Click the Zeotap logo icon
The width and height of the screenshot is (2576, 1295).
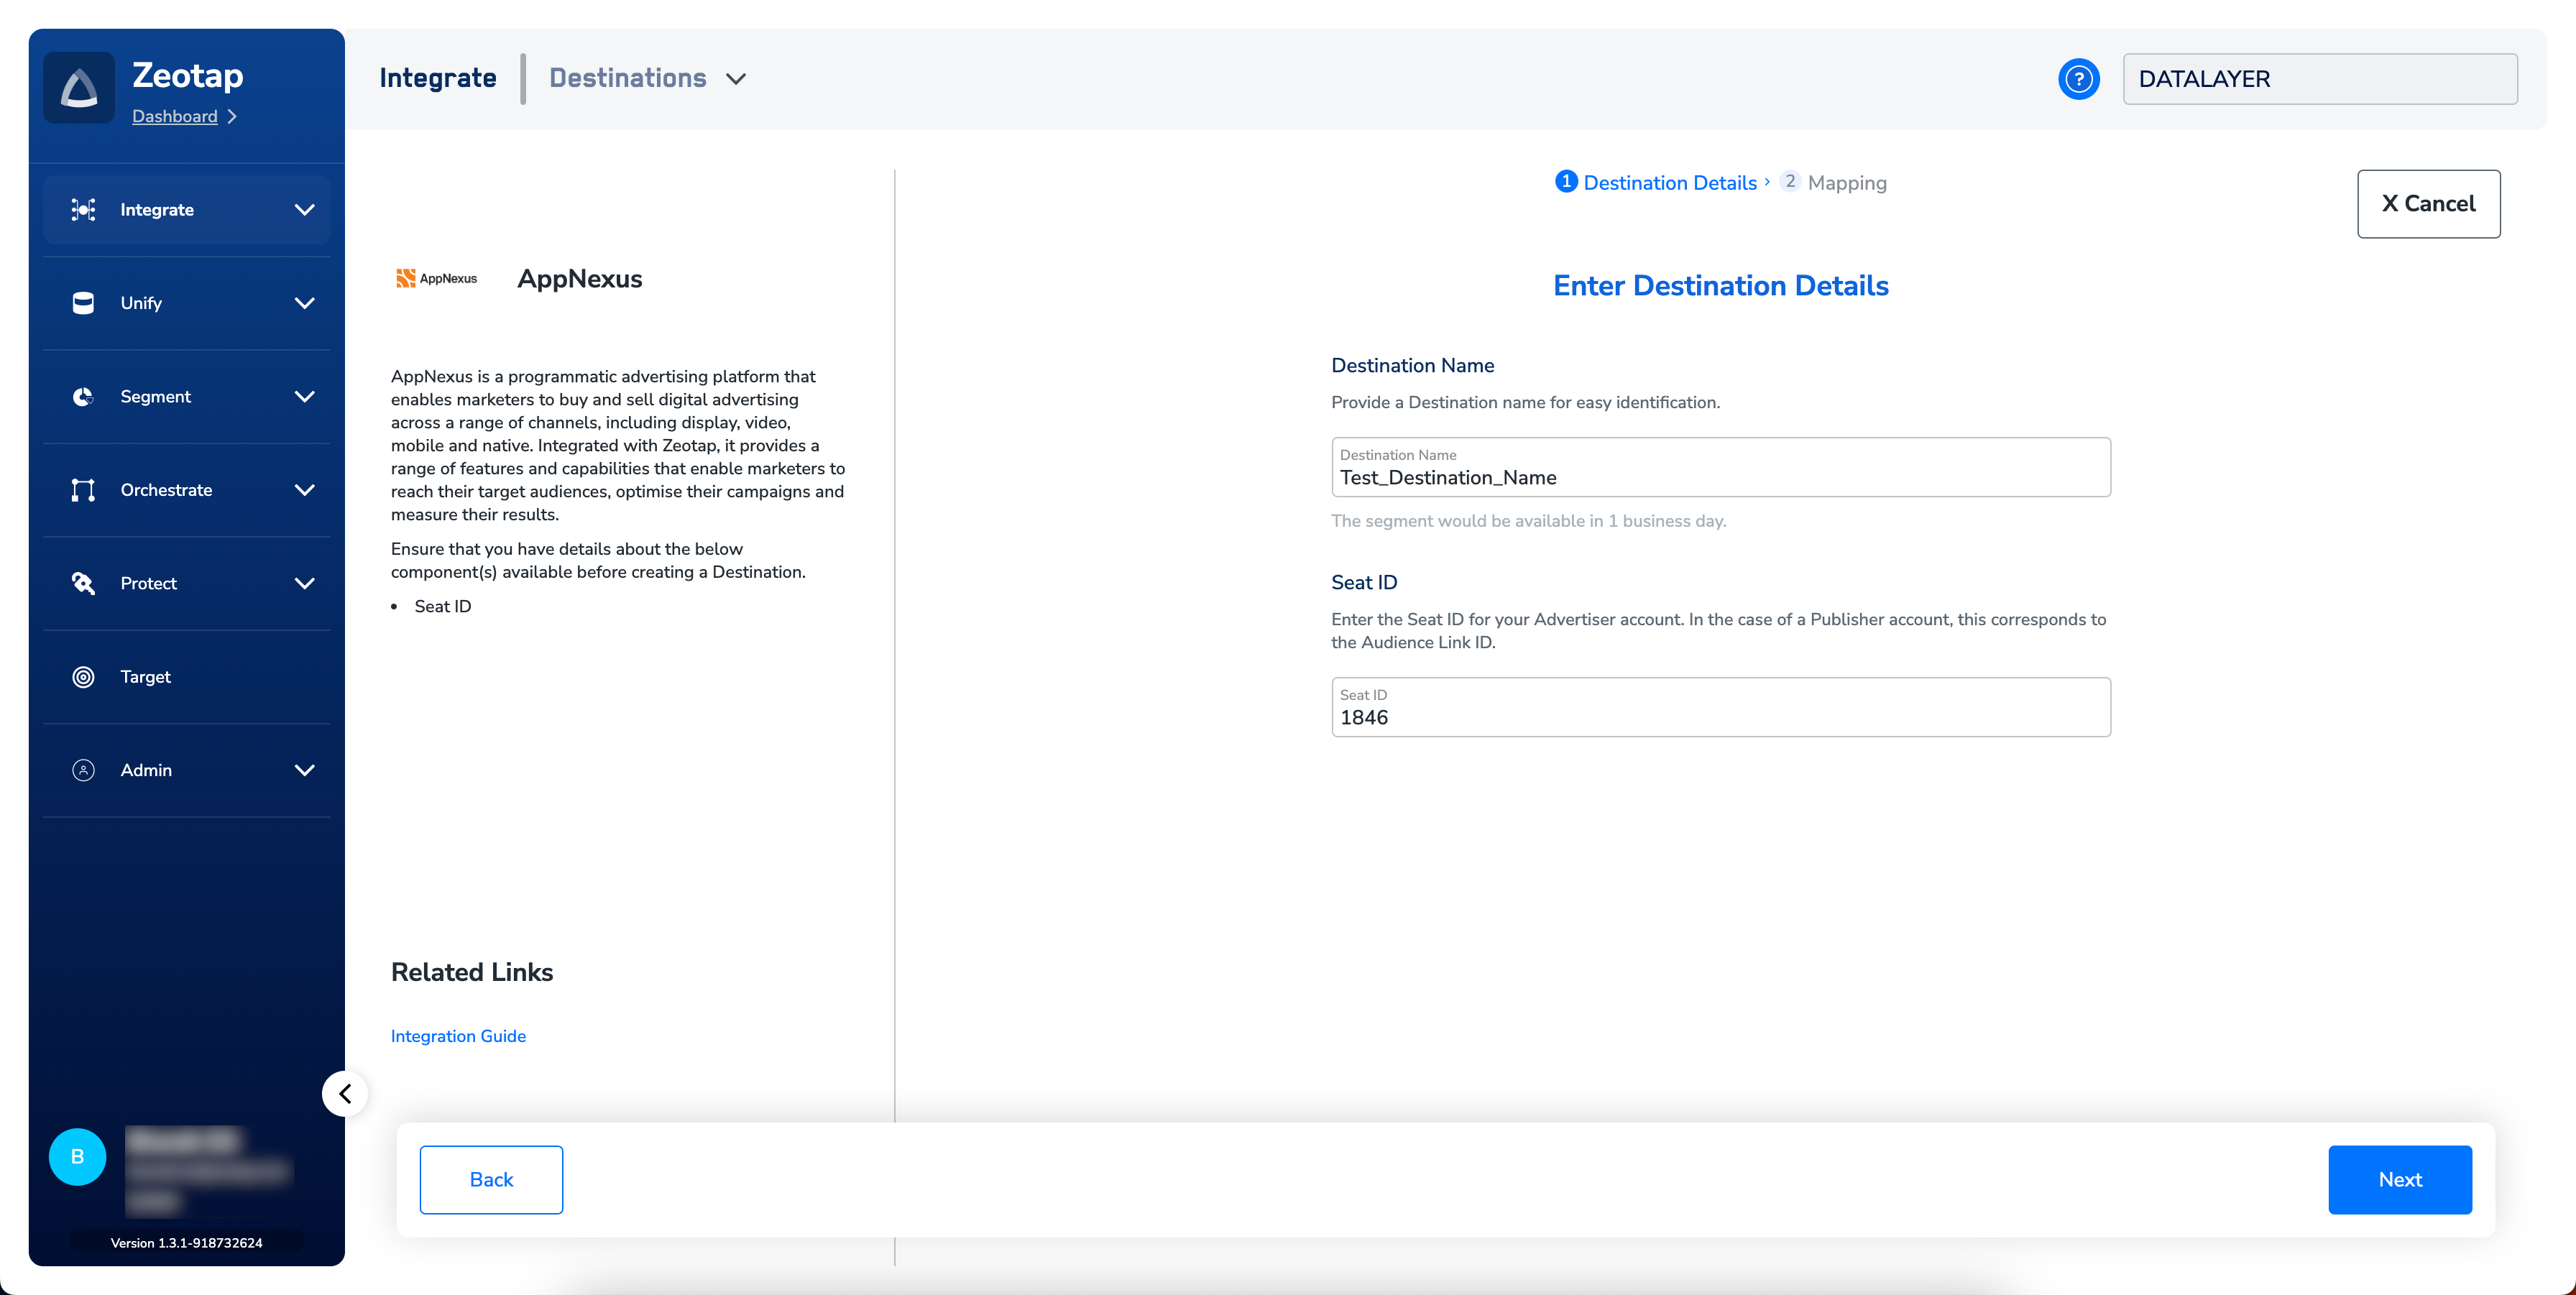[79, 88]
